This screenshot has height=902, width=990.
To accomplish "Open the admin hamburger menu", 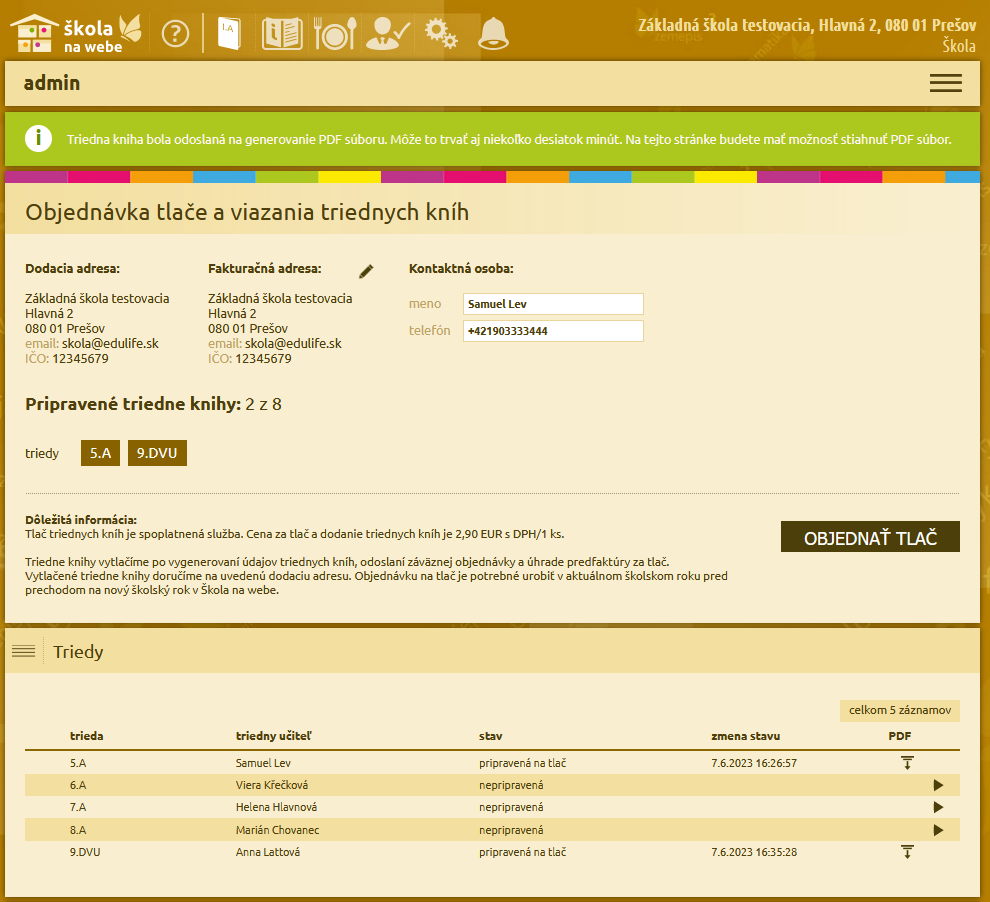I will click(x=945, y=83).
